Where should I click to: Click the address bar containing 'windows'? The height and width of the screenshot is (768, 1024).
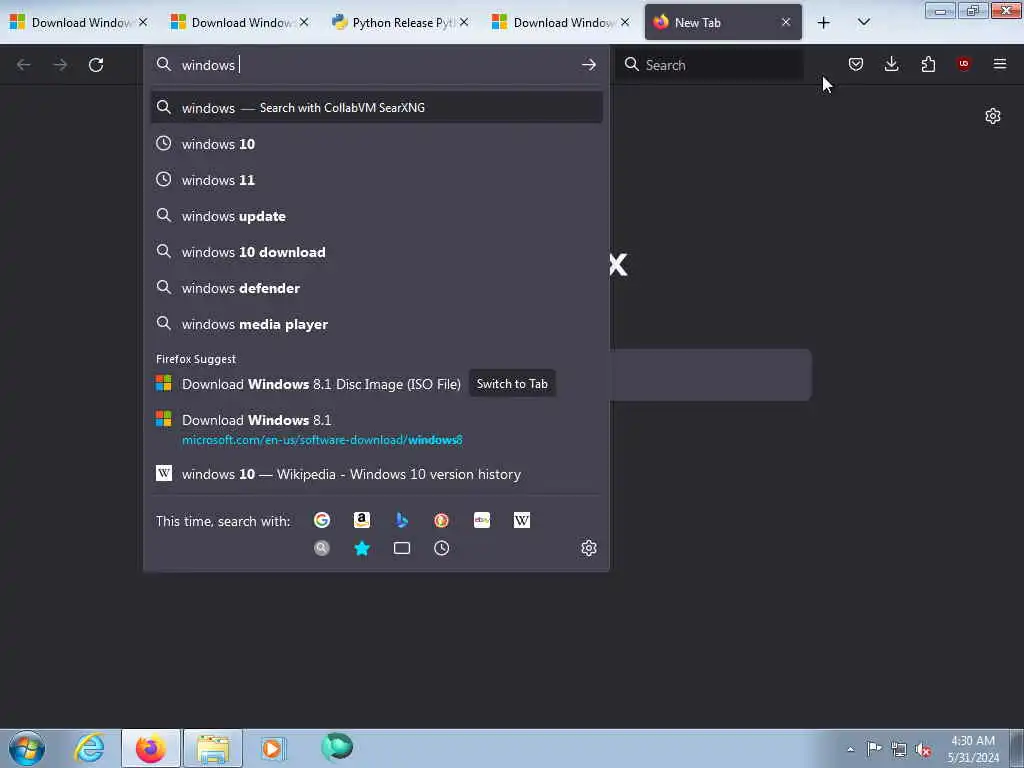coord(376,65)
